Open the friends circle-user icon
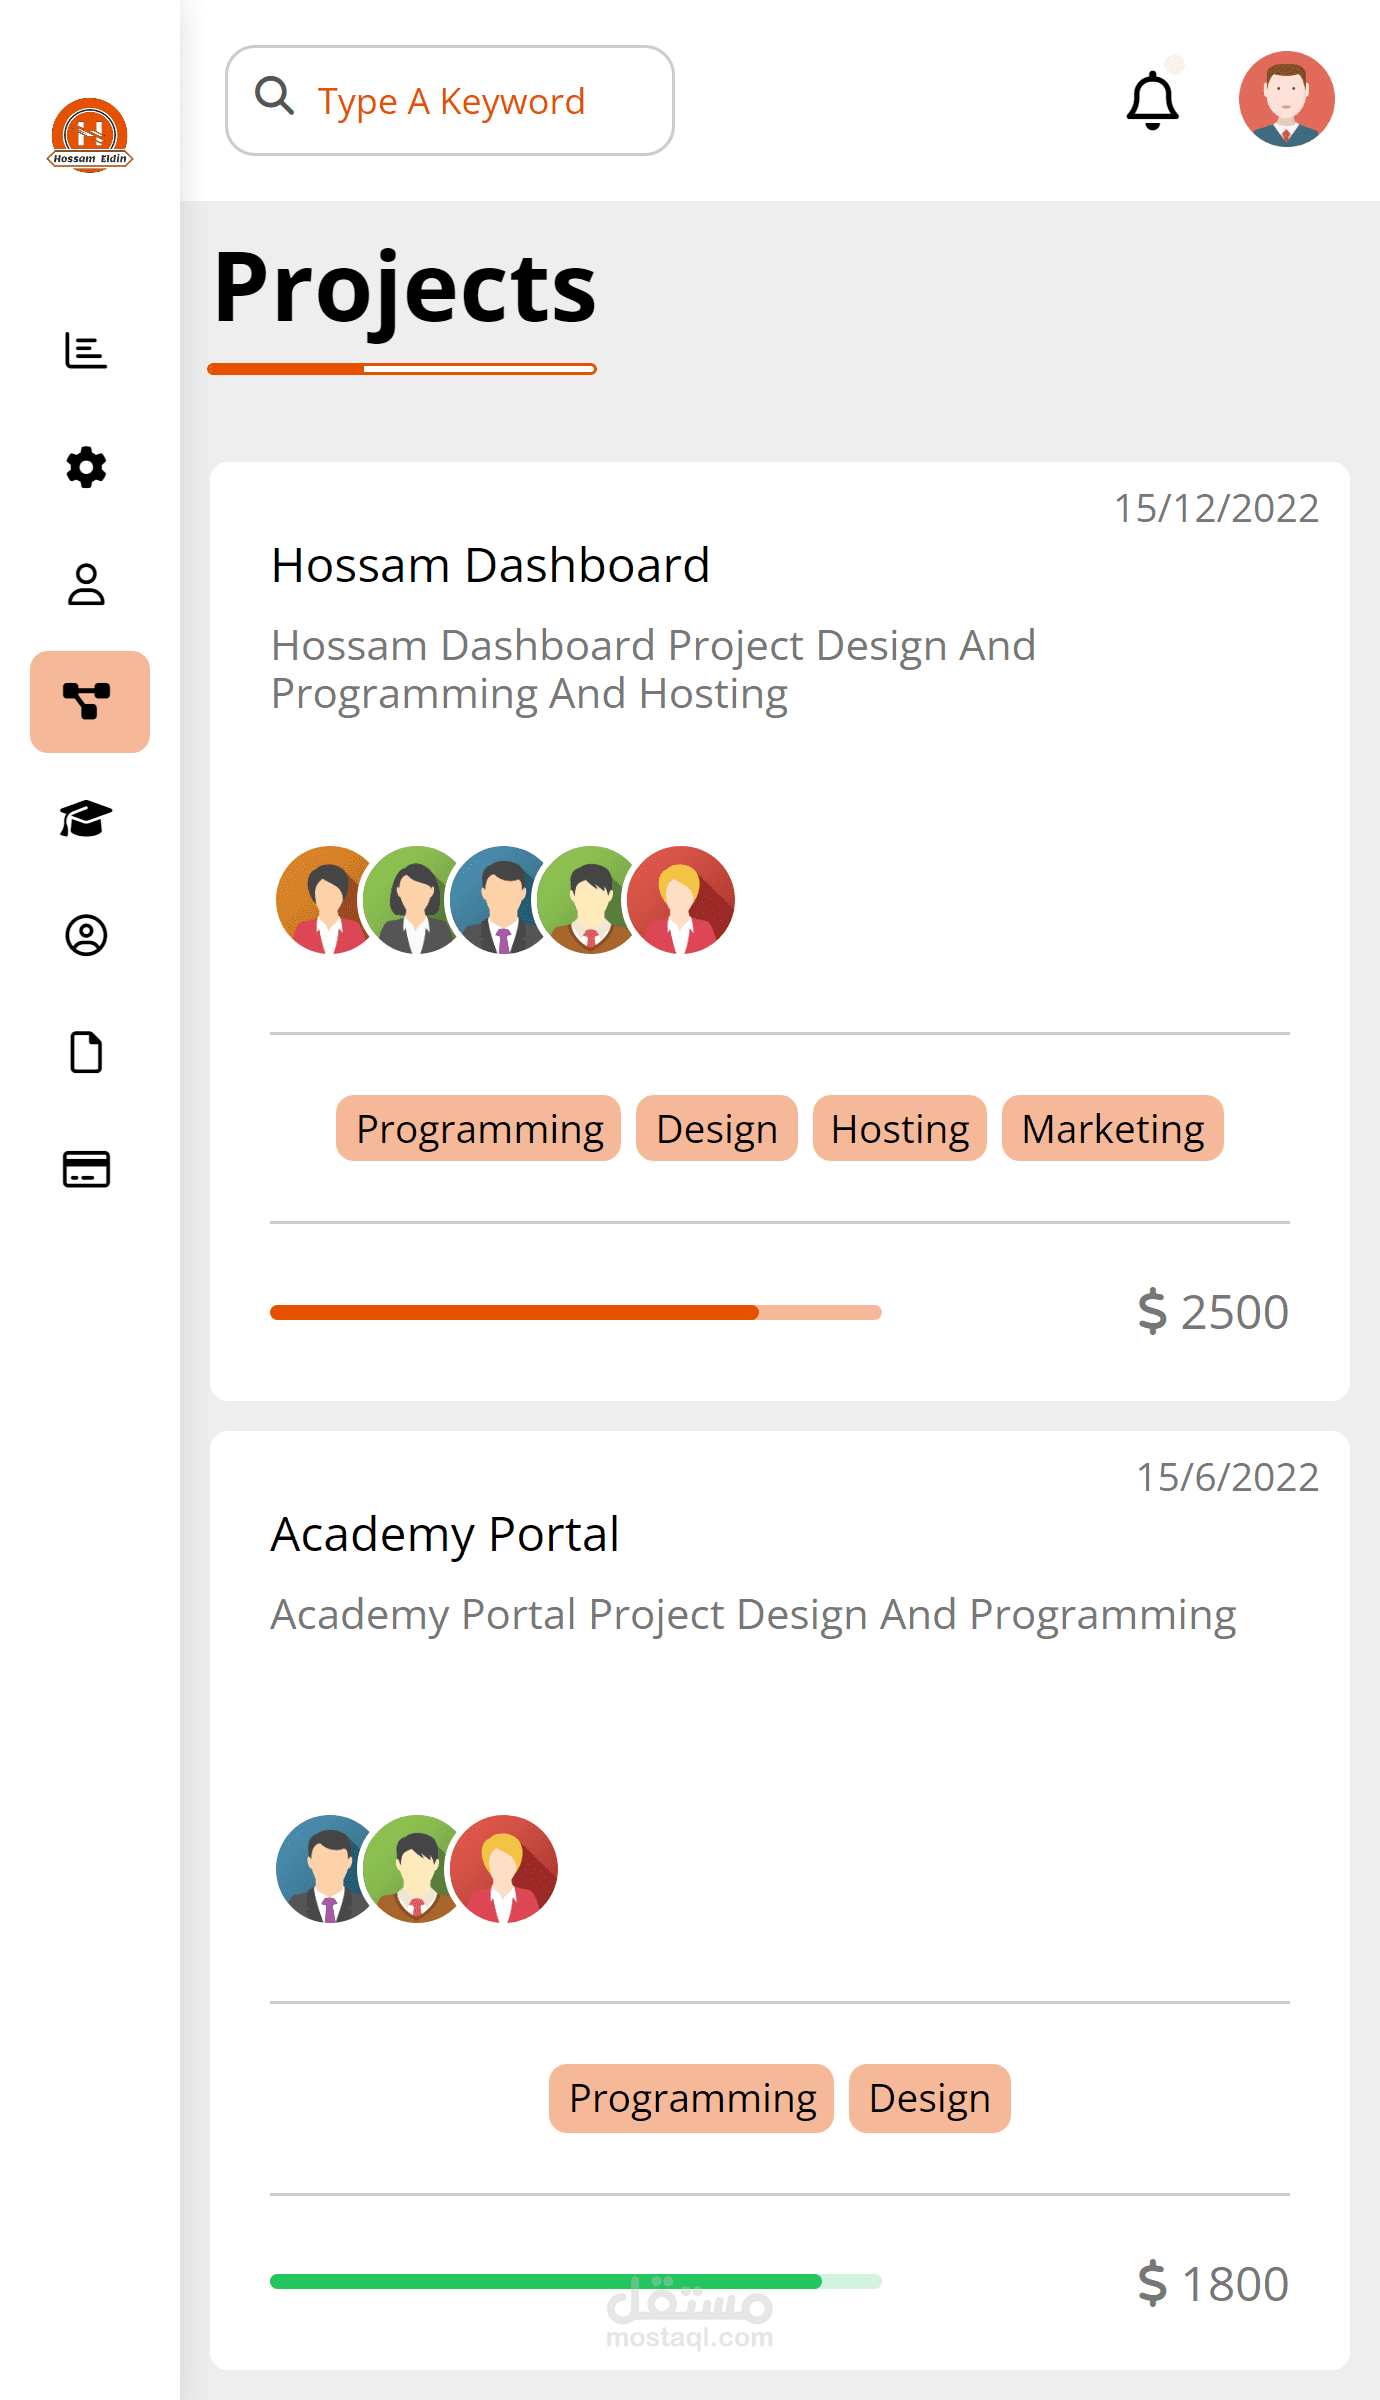The image size is (1380, 2400). coord(86,935)
